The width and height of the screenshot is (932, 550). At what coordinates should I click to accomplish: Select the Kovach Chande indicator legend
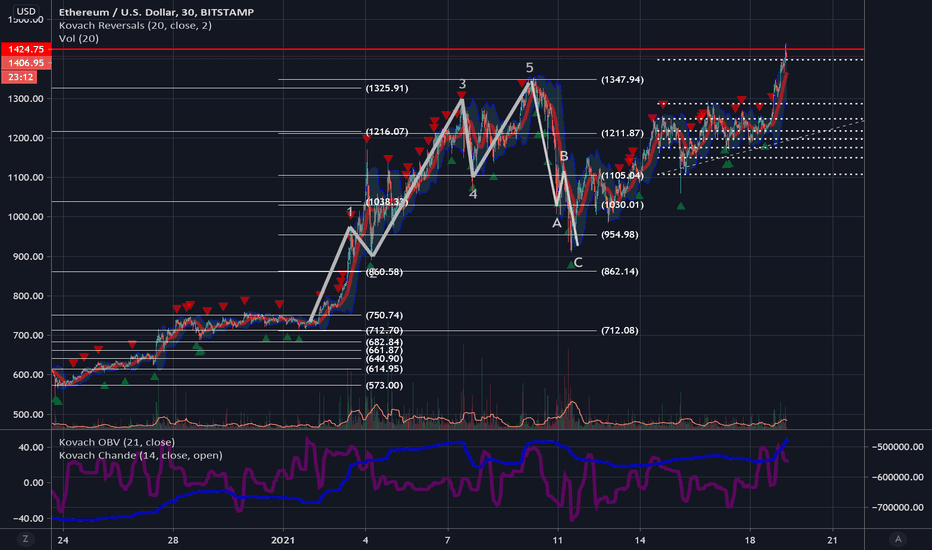pyautogui.click(x=140, y=455)
